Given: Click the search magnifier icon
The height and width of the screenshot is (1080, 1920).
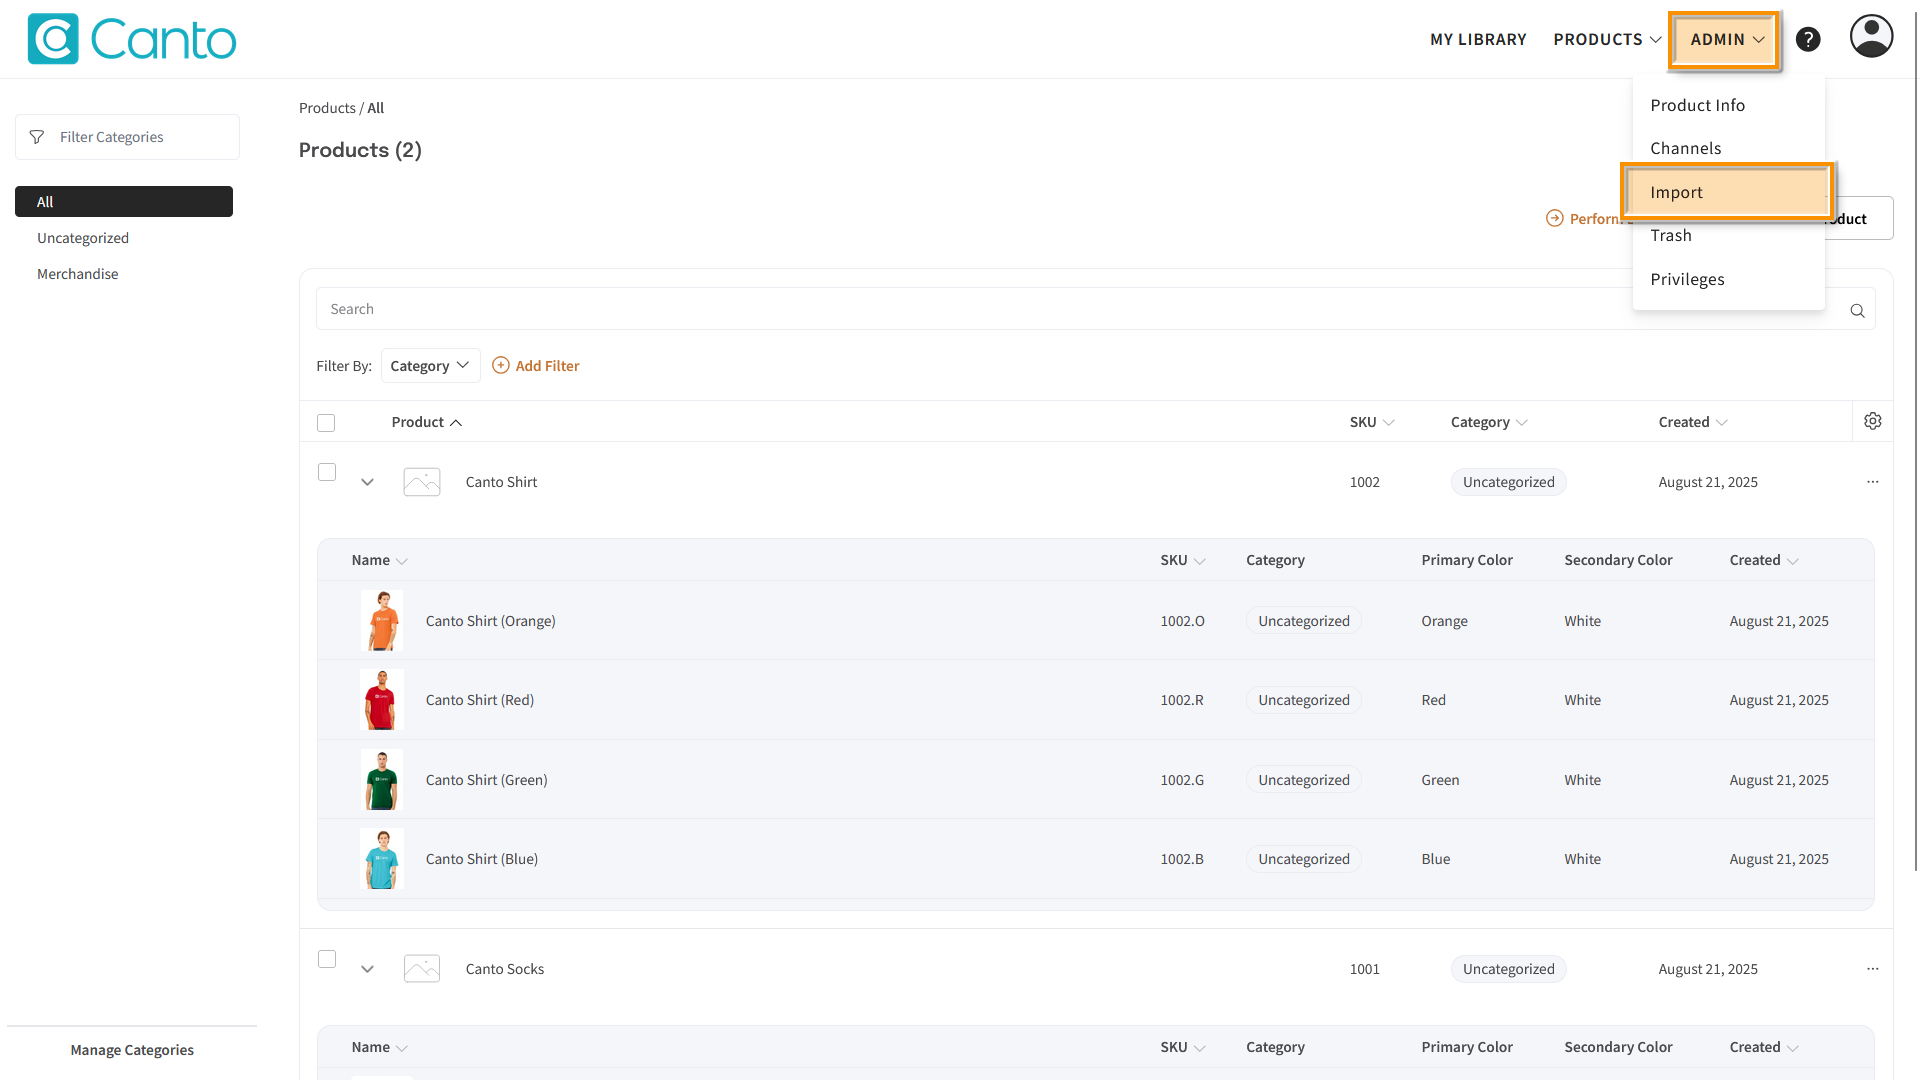Looking at the screenshot, I should pyautogui.click(x=1857, y=310).
